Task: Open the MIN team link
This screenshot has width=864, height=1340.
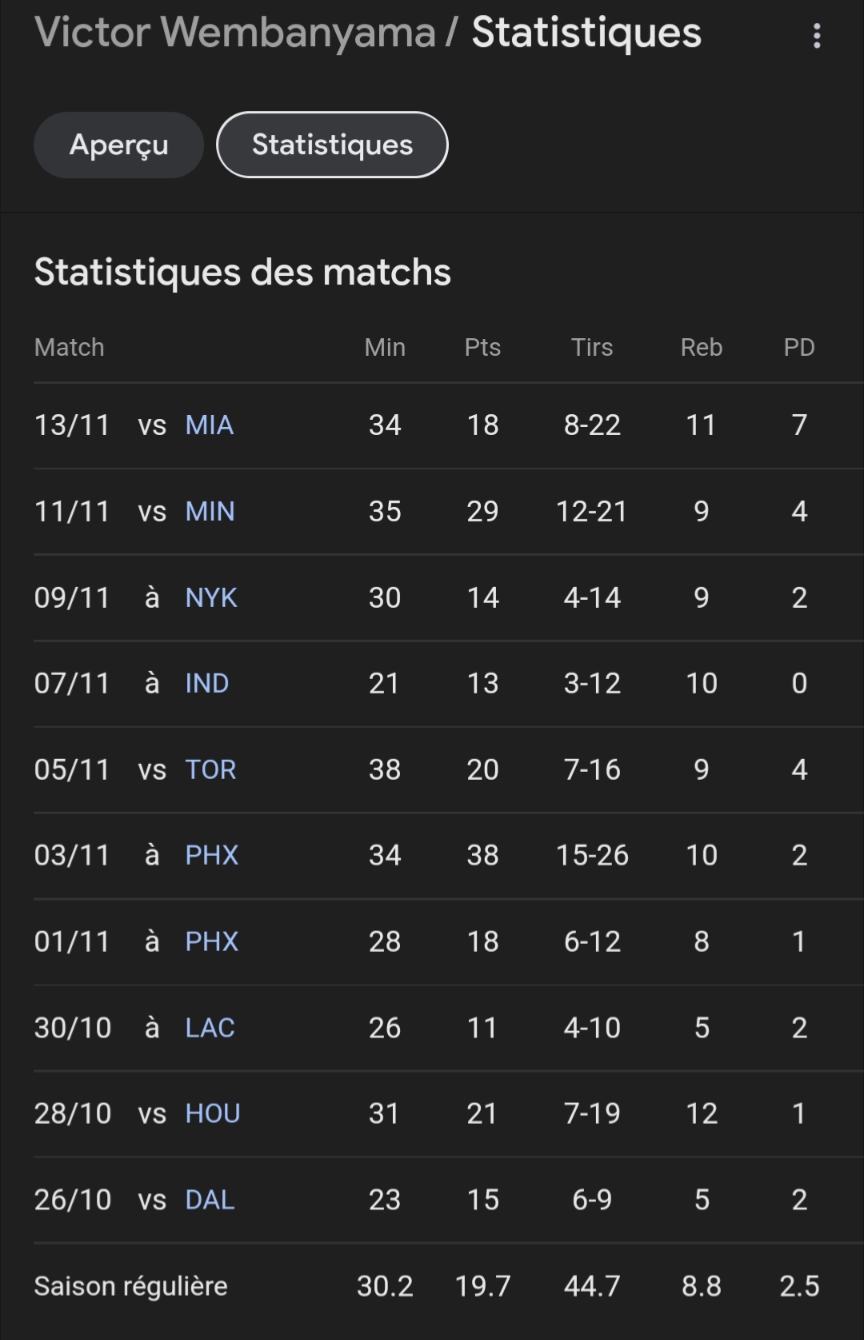Action: click(x=210, y=511)
